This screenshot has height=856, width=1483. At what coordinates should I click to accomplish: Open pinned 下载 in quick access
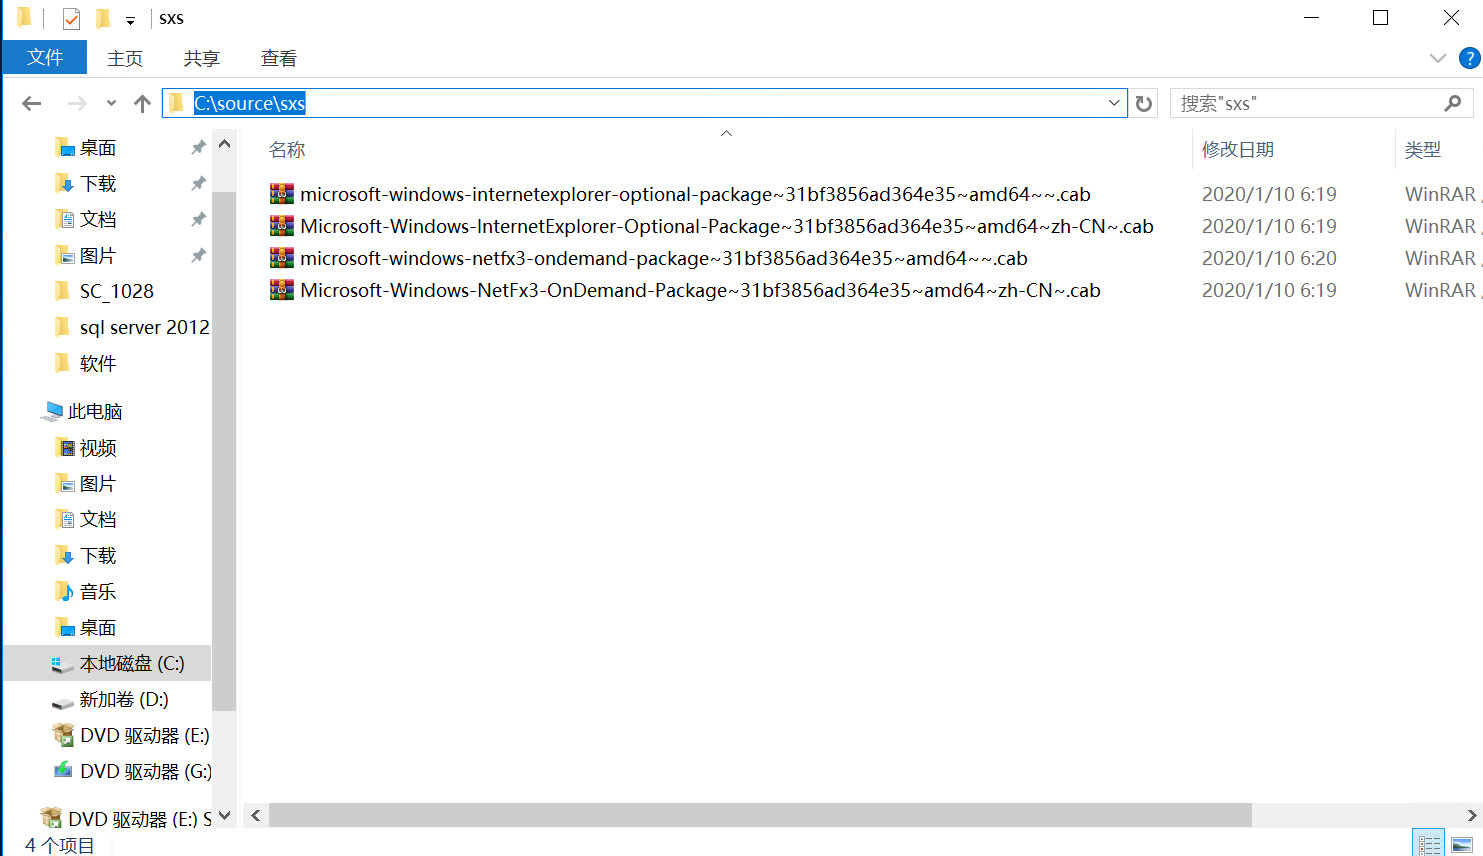tap(98, 184)
